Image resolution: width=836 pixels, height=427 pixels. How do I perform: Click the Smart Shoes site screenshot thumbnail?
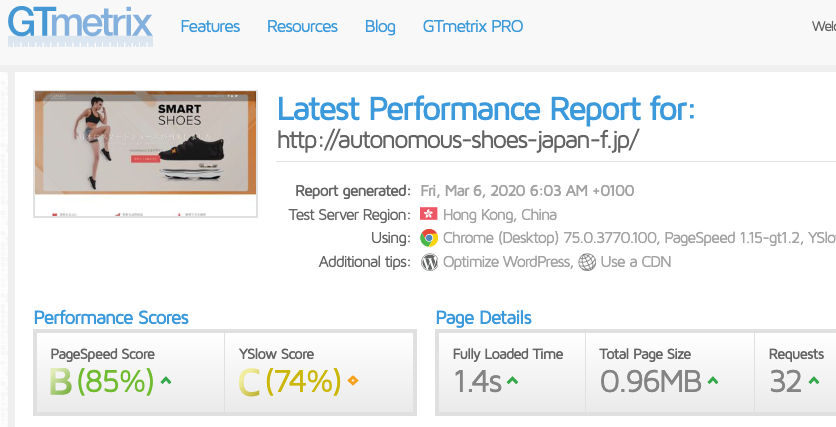(x=146, y=154)
